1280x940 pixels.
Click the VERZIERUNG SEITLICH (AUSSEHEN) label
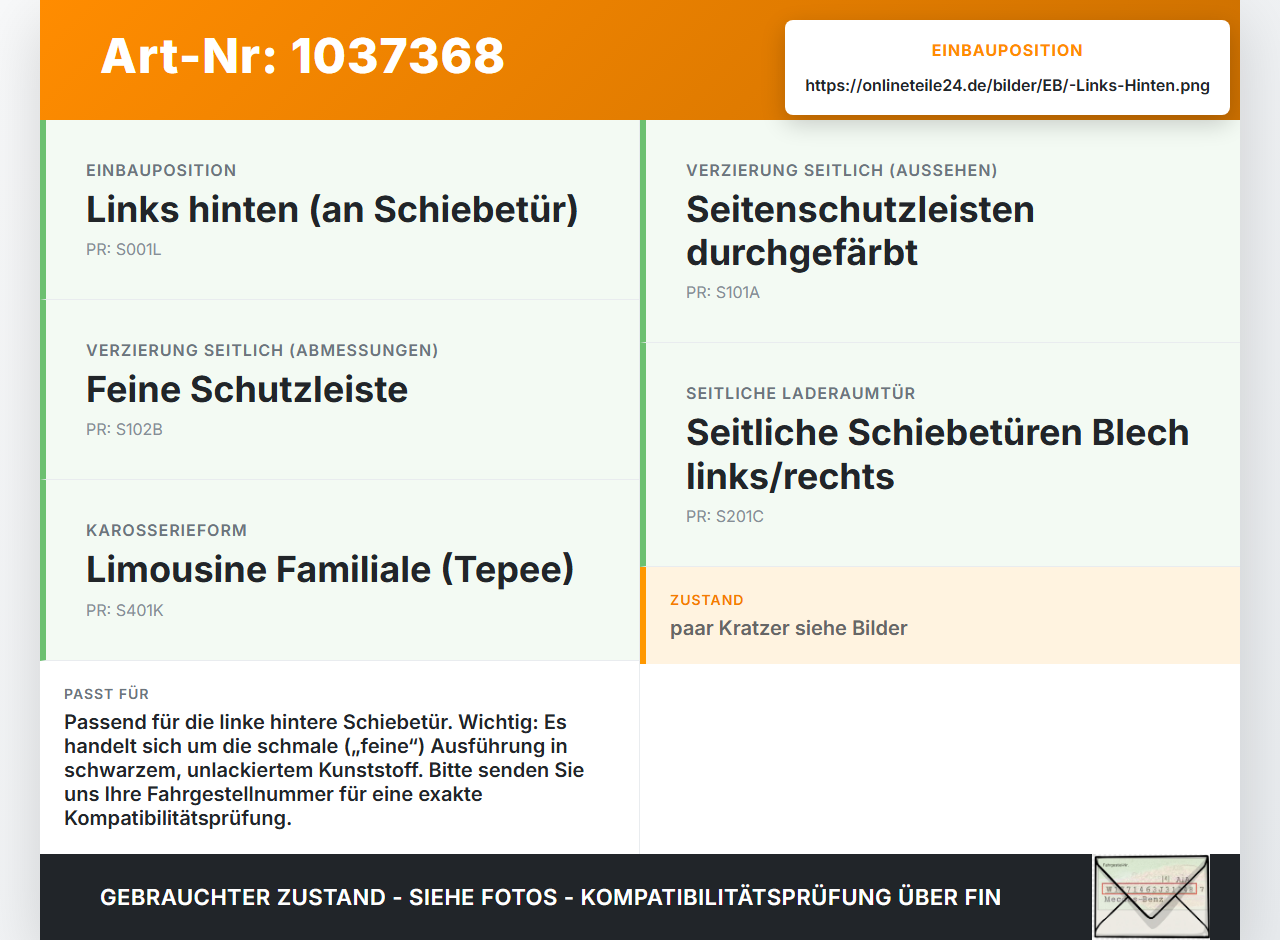point(842,171)
